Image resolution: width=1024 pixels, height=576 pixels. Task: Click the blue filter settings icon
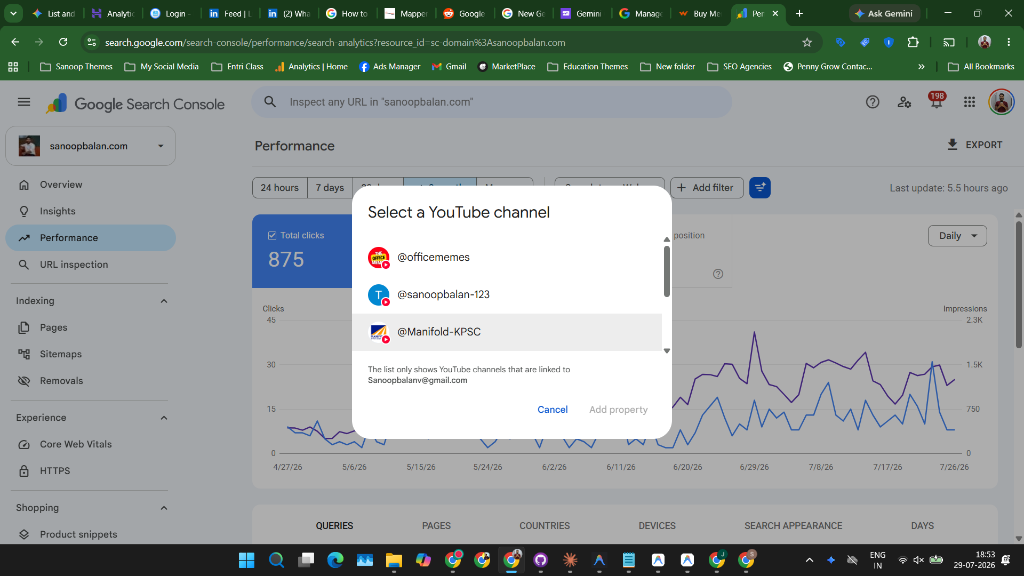coord(760,187)
